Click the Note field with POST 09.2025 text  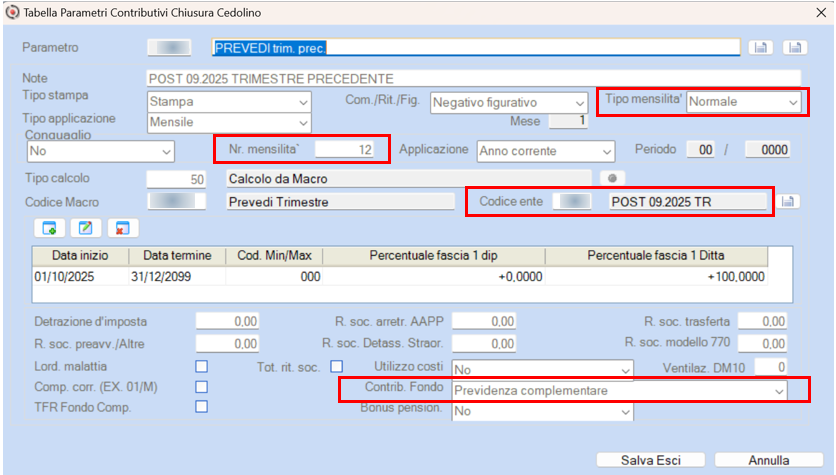[x=473, y=78]
